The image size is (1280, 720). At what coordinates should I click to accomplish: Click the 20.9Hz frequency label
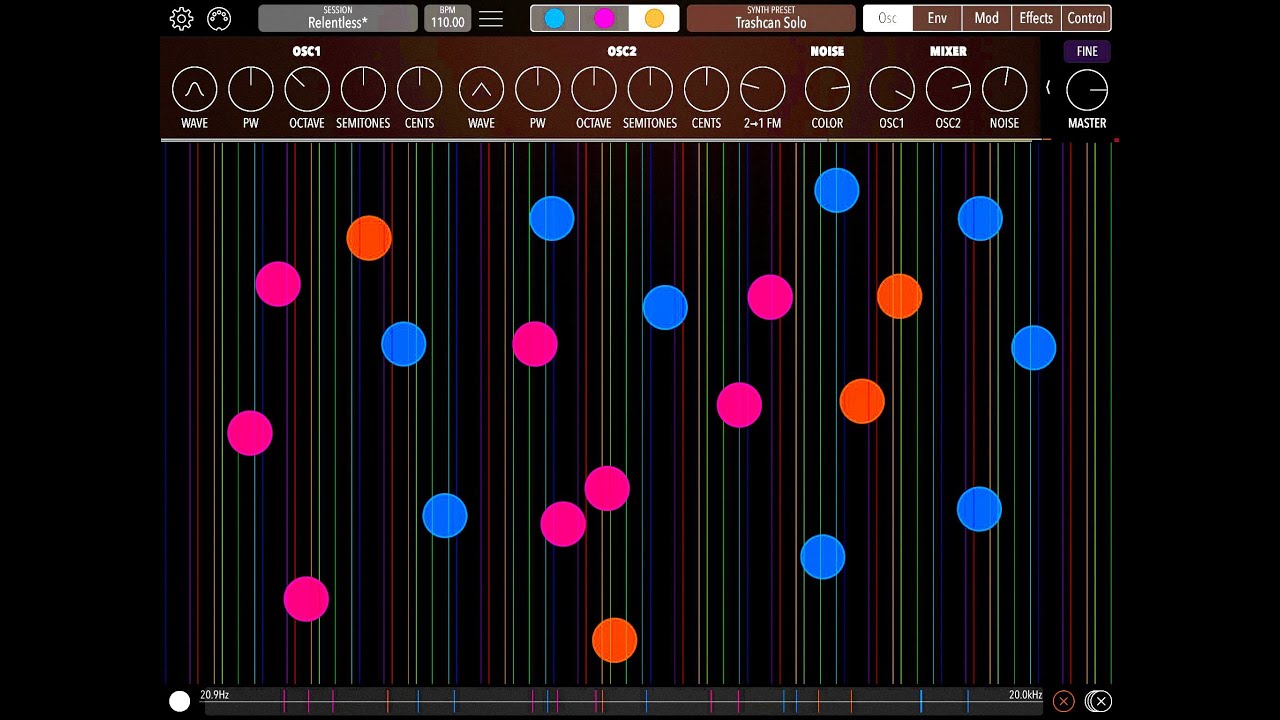[214, 695]
